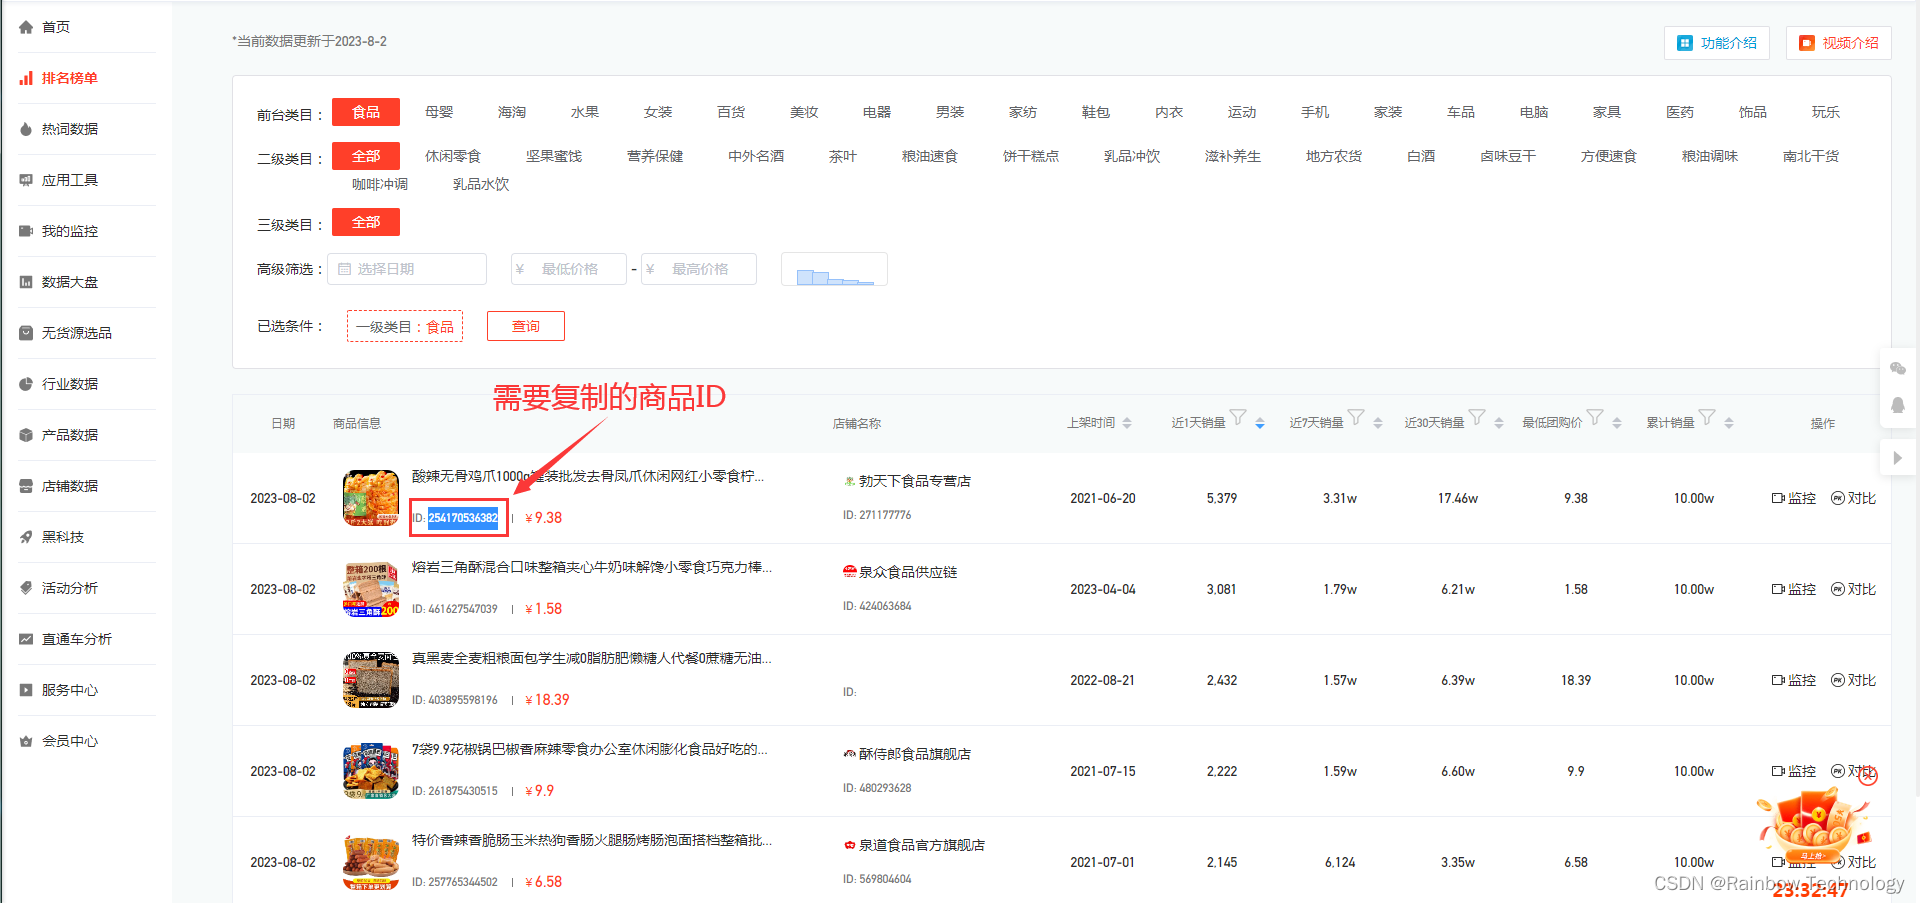This screenshot has height=903, width=1920.
Task: Click 监控 for 酥侍郎食品旗舰店 row
Action: coord(1794,771)
